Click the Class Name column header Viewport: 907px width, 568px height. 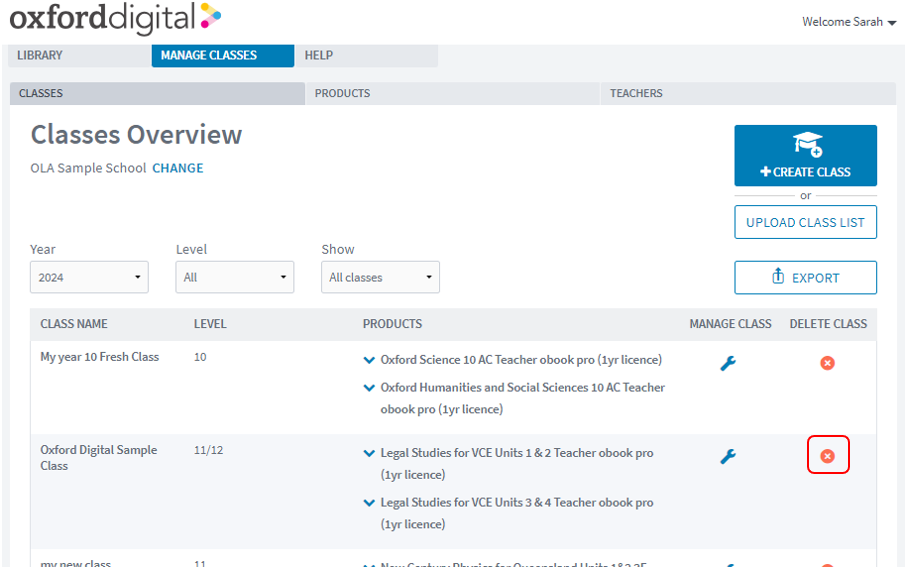pos(74,324)
